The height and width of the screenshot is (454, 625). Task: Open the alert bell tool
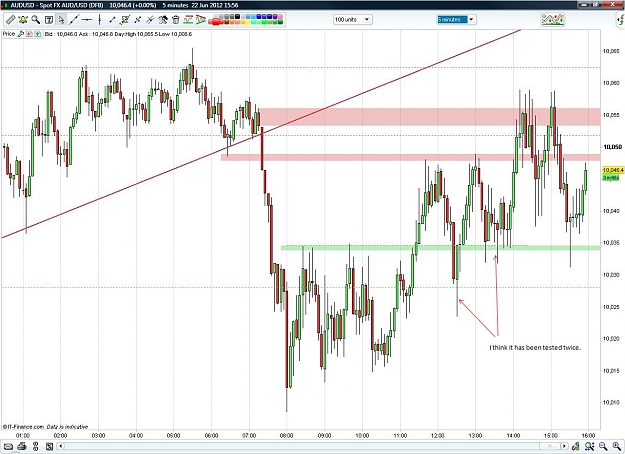pyautogui.click(x=23, y=20)
